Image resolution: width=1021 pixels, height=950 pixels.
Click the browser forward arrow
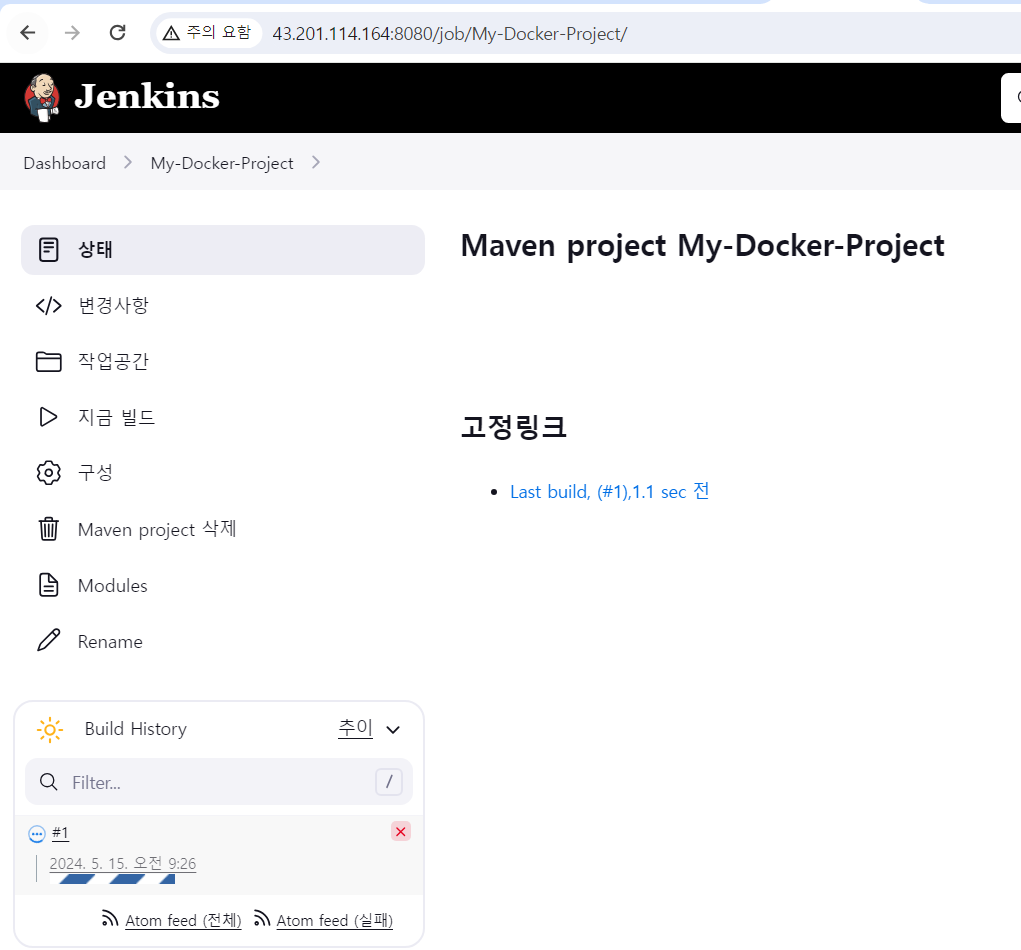coord(72,33)
